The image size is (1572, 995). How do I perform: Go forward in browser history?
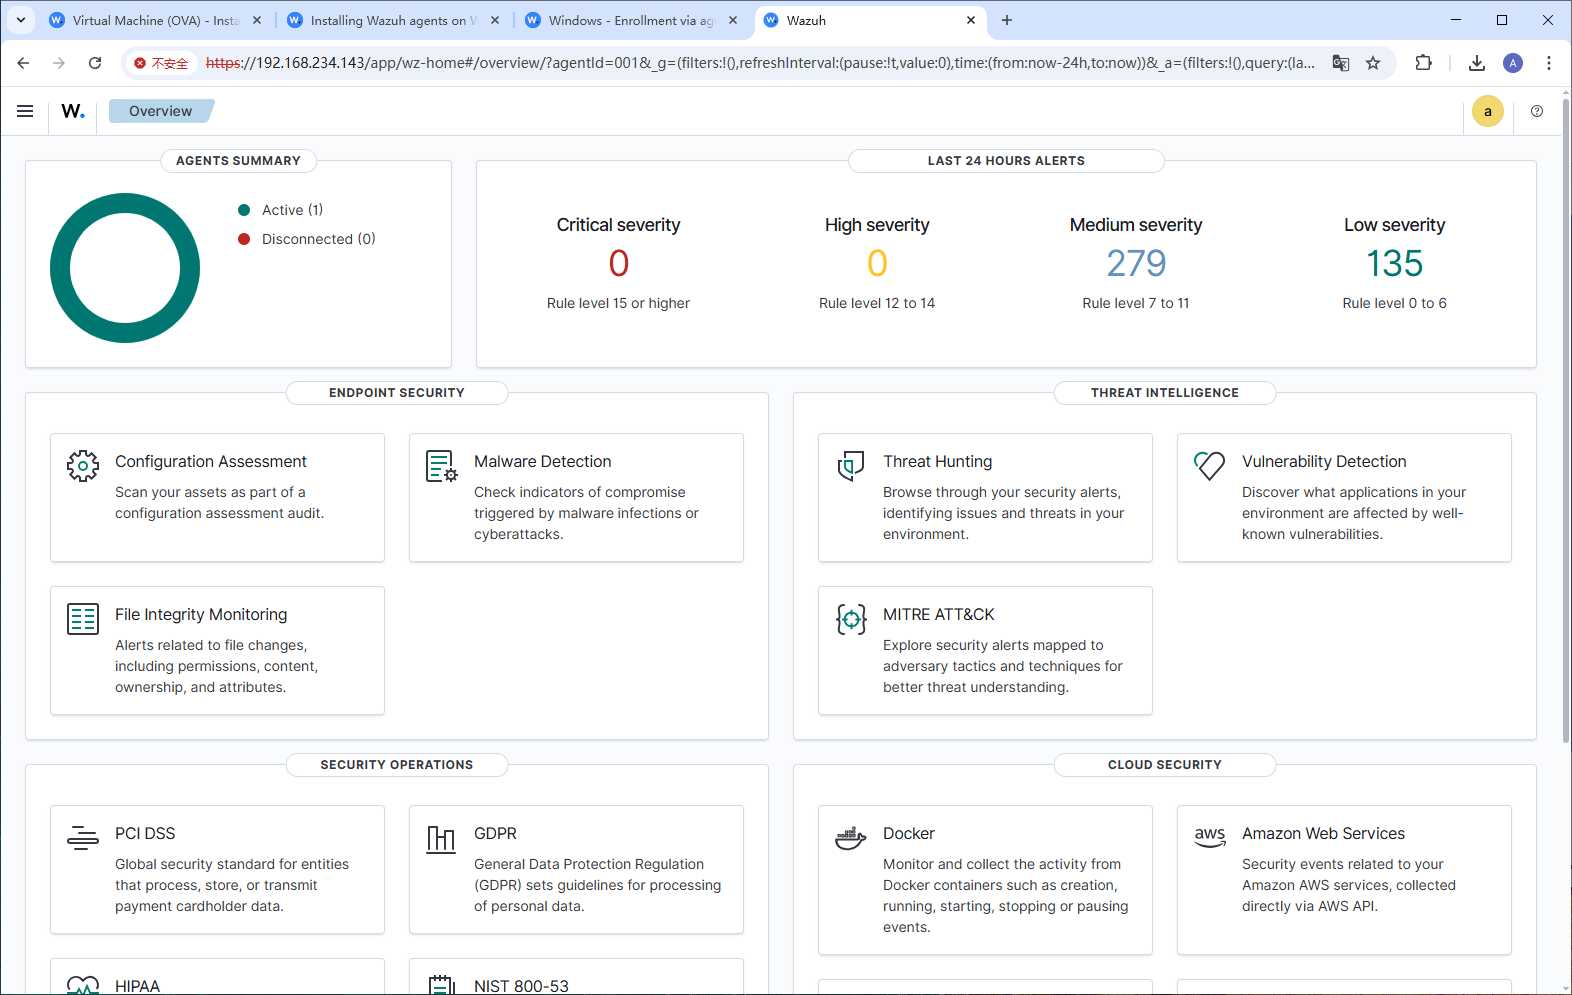pos(59,63)
